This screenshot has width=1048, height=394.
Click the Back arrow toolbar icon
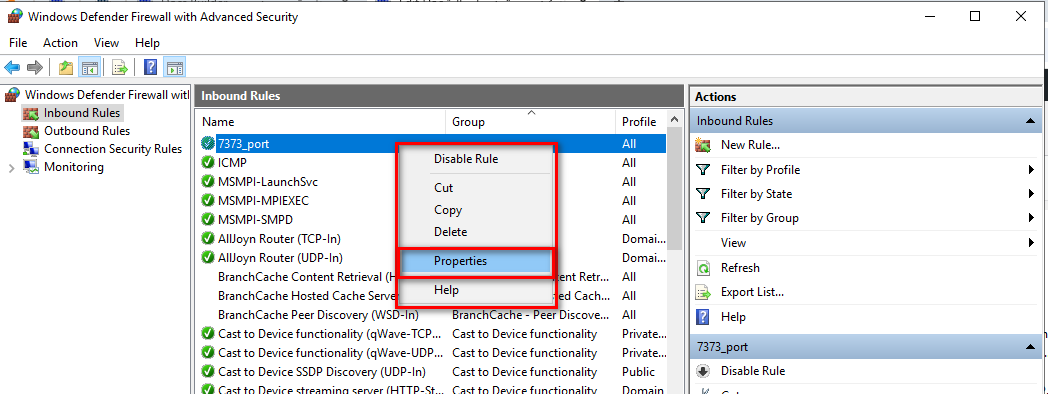coord(12,67)
